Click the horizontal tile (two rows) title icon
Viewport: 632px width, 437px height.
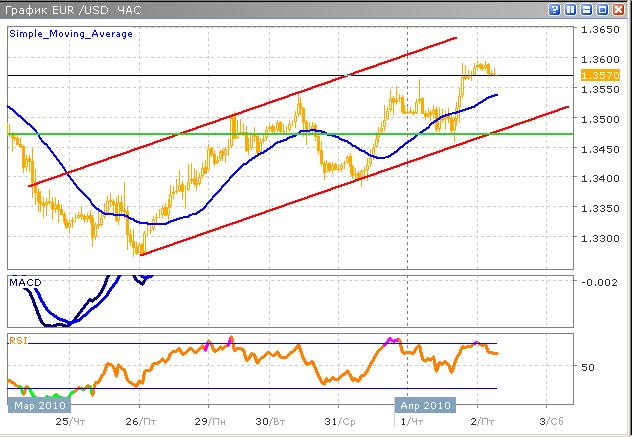pos(587,10)
